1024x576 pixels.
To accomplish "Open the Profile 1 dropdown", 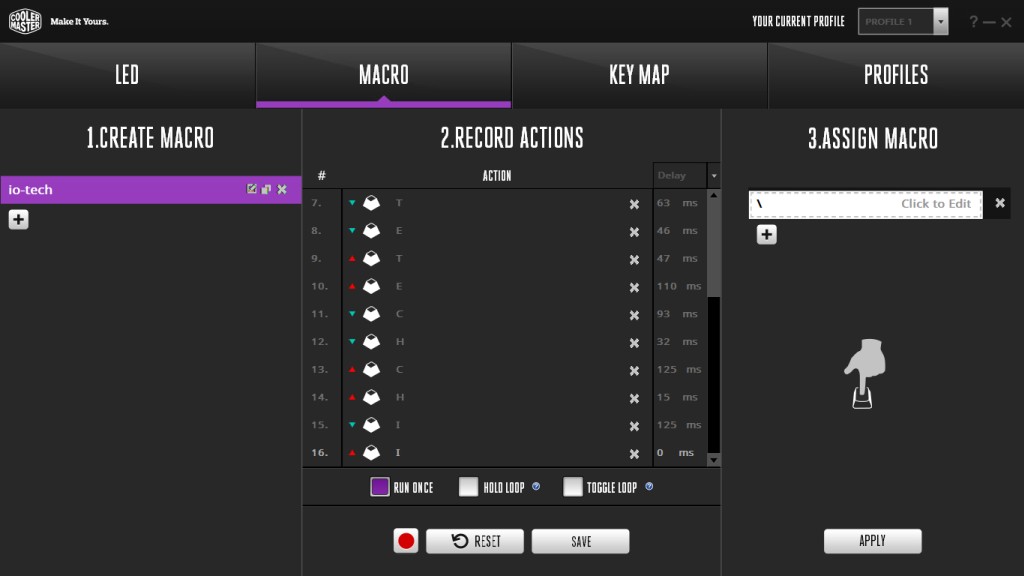I will (940, 22).
